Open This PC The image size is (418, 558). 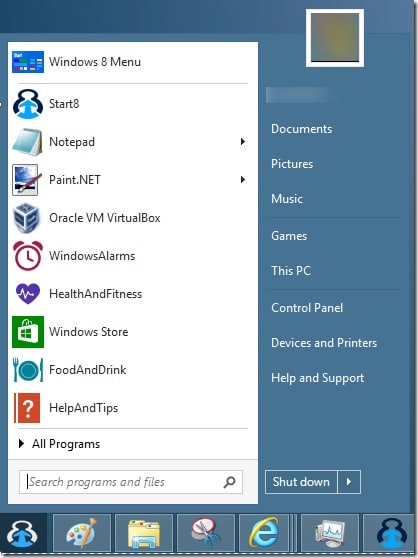(x=291, y=271)
